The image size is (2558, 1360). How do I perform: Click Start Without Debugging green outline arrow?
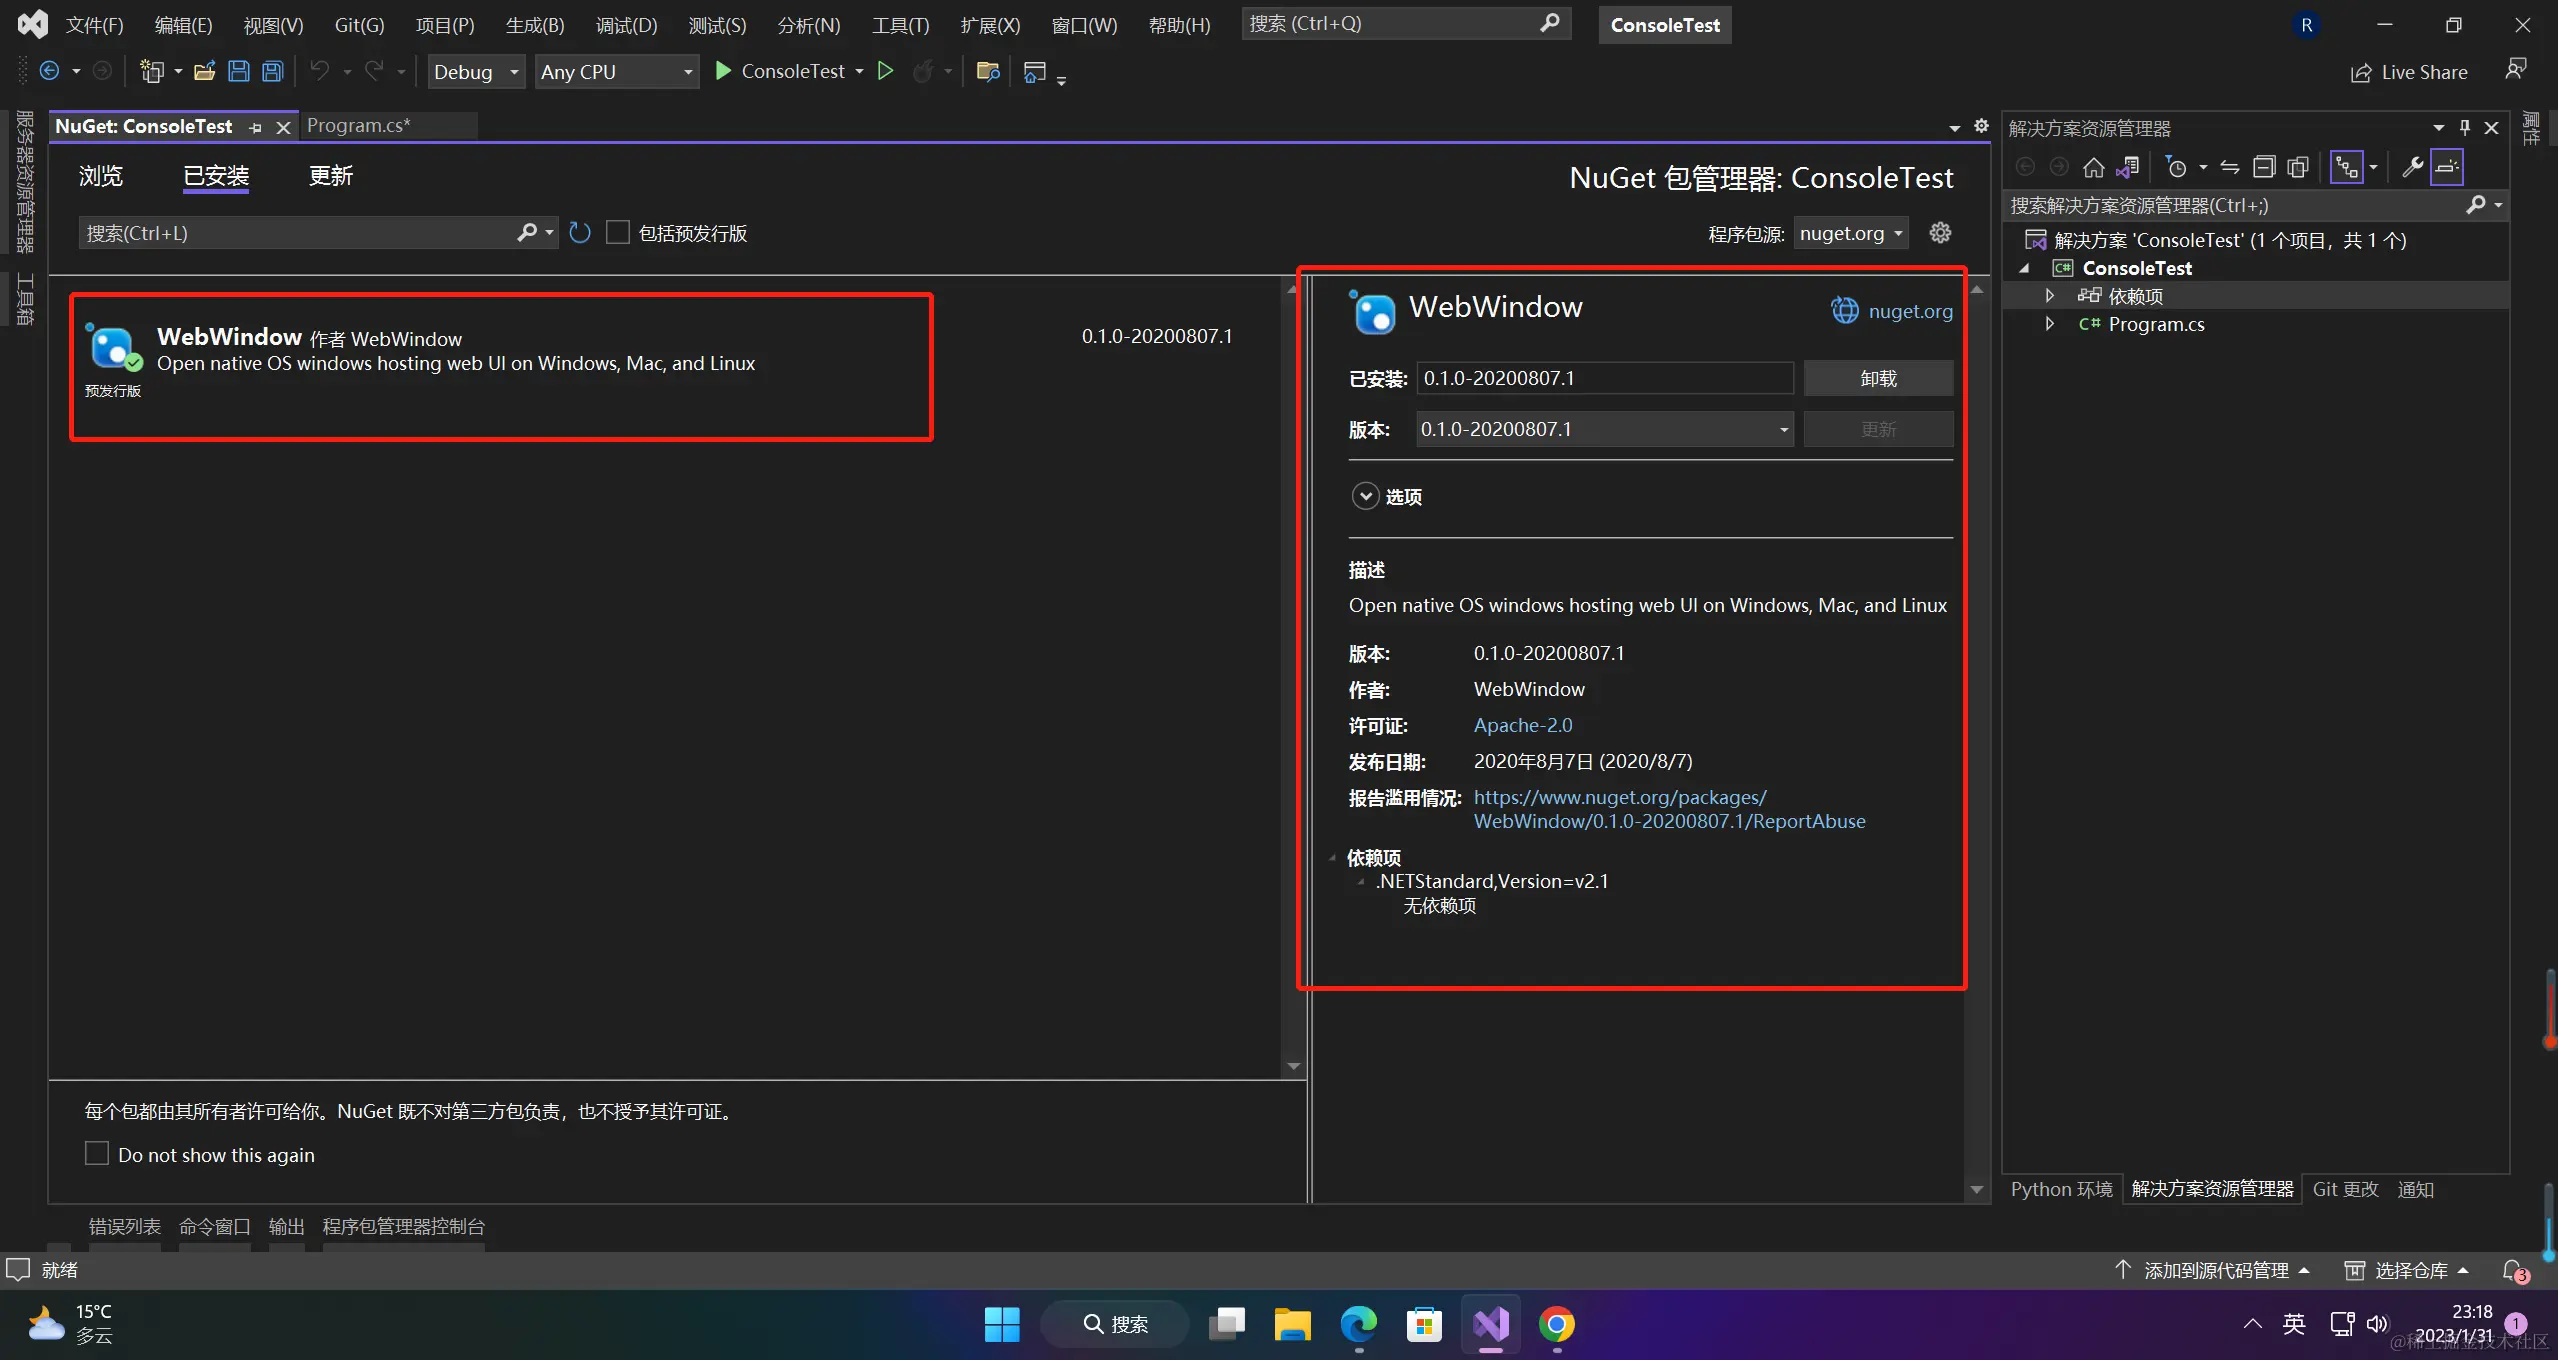885,71
